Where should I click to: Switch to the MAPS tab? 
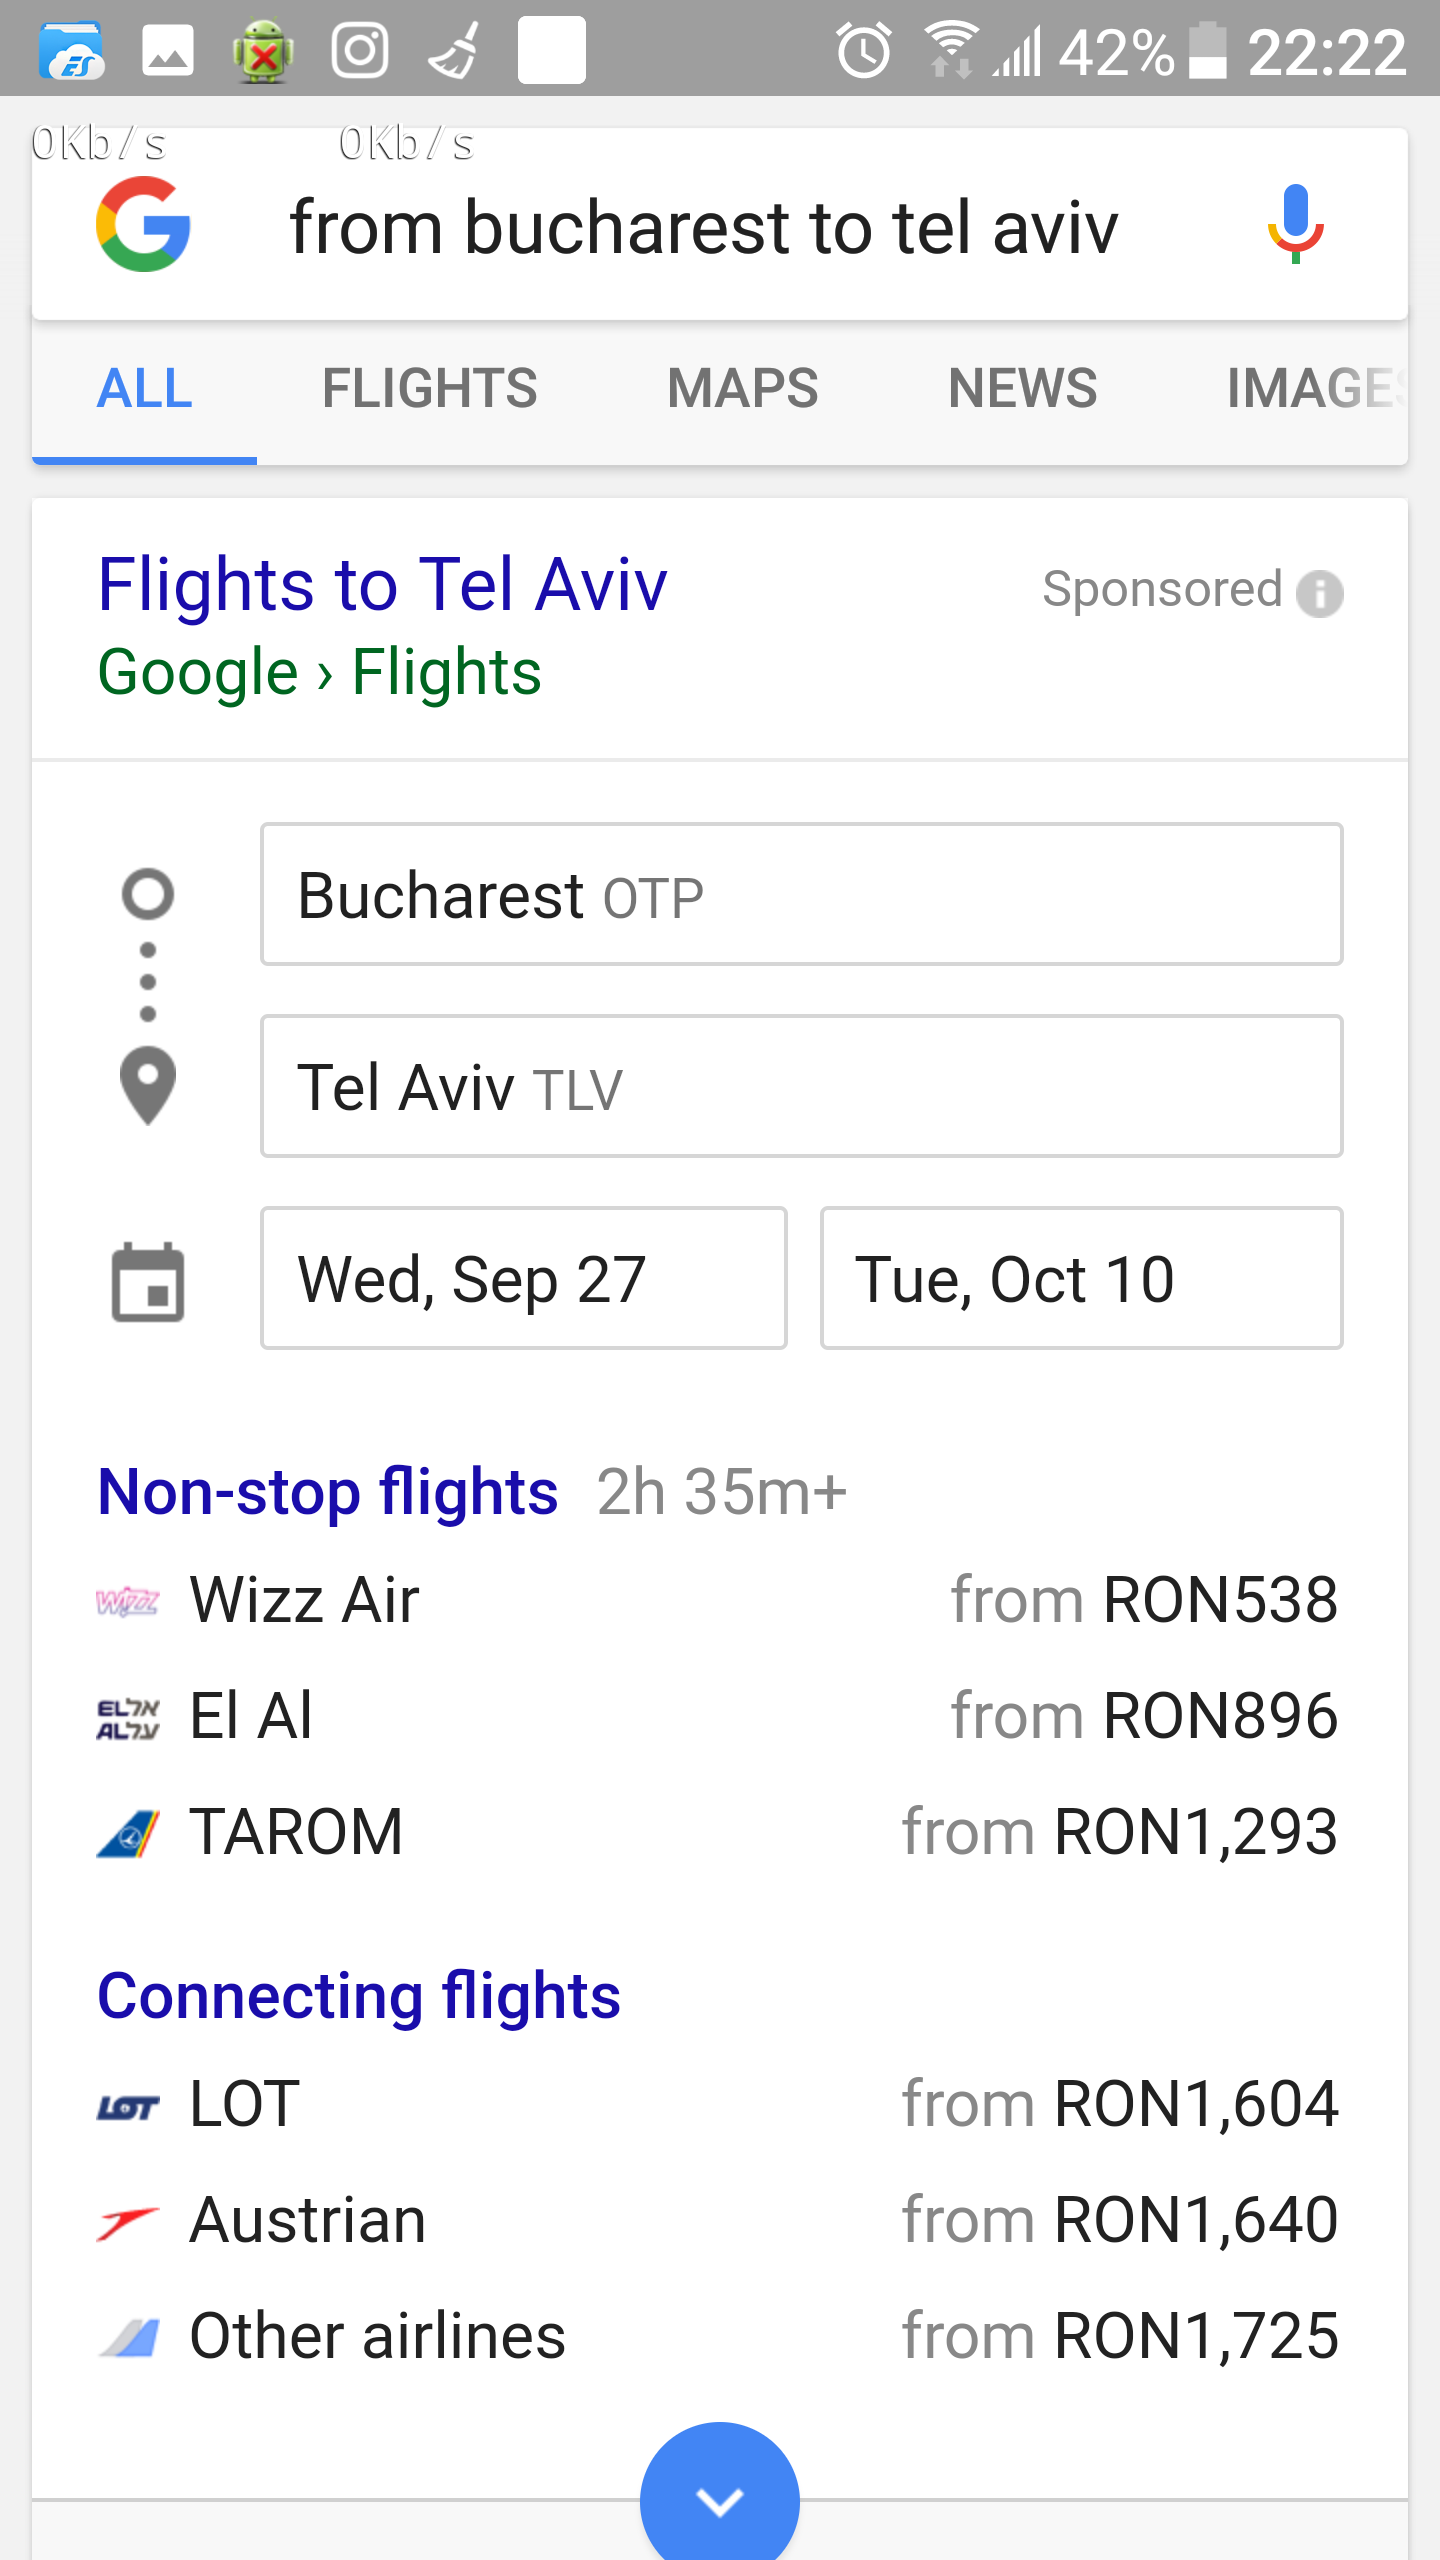[x=742, y=388]
